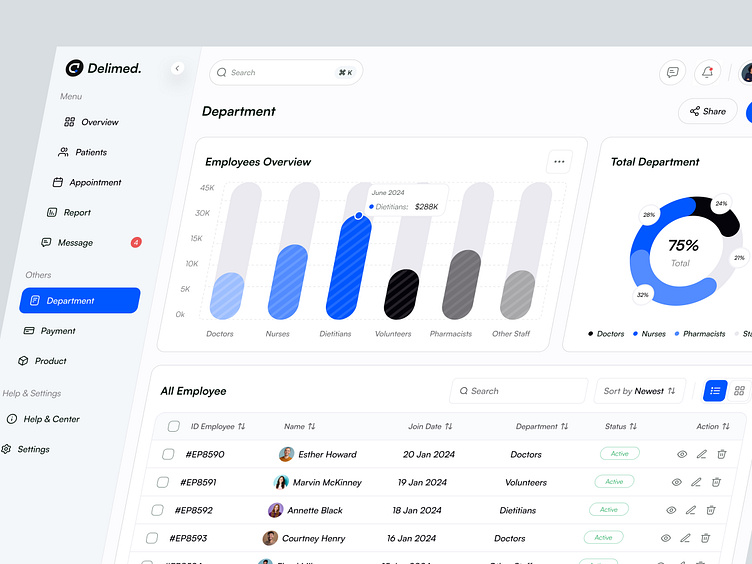
Task: Sort by Name column
Action: (x=300, y=426)
